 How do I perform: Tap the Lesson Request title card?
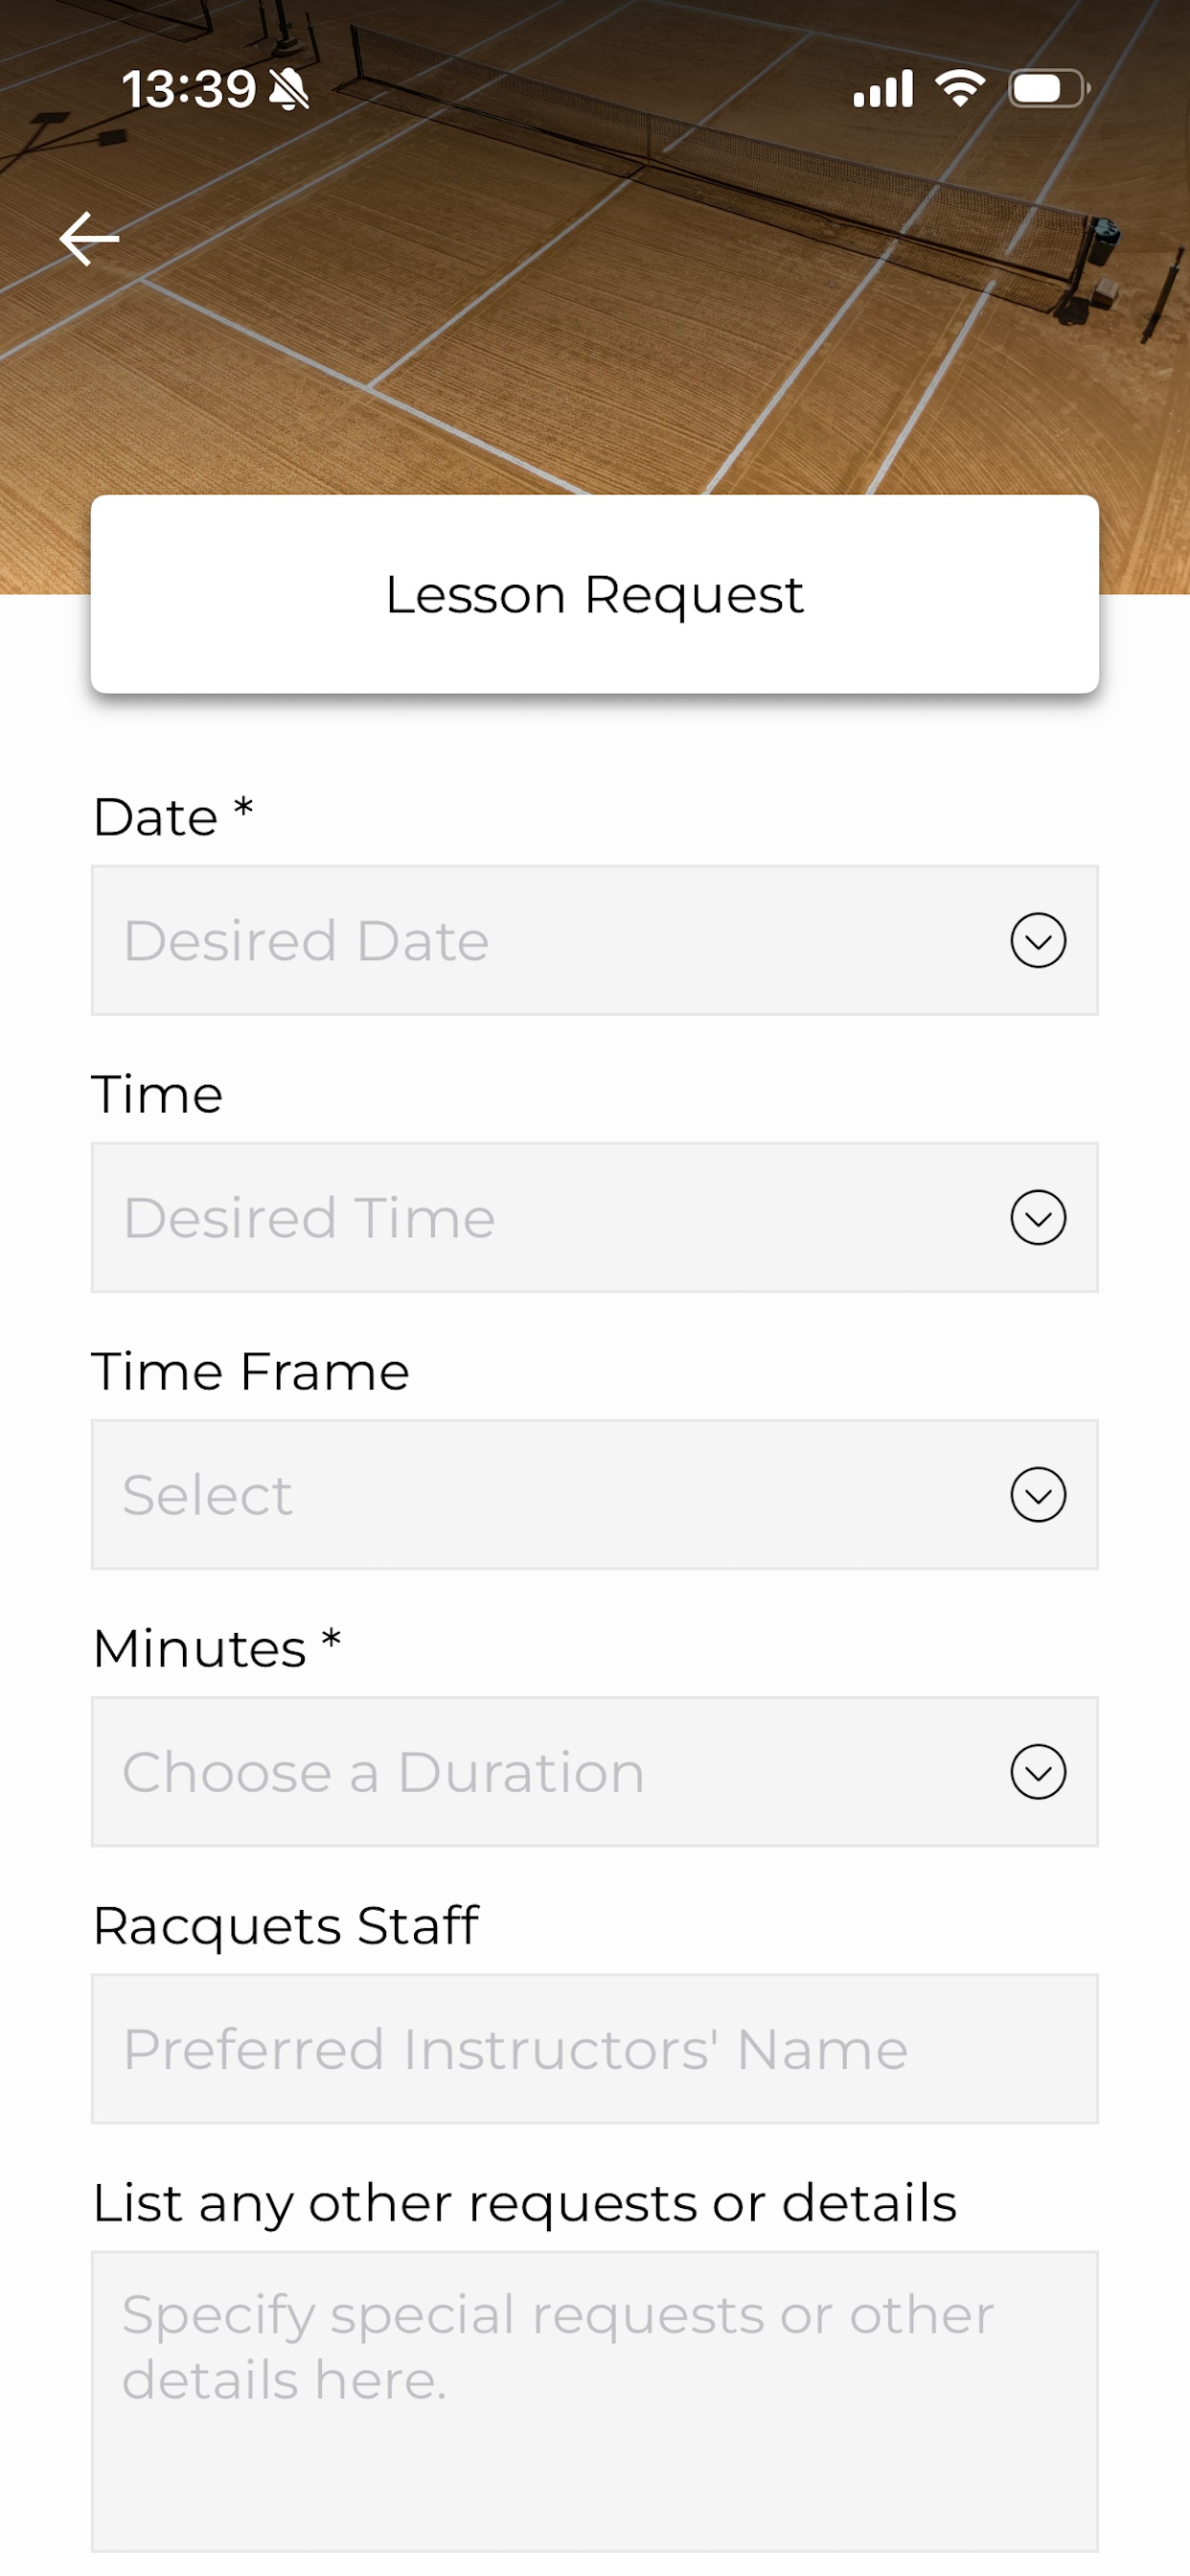pos(595,594)
